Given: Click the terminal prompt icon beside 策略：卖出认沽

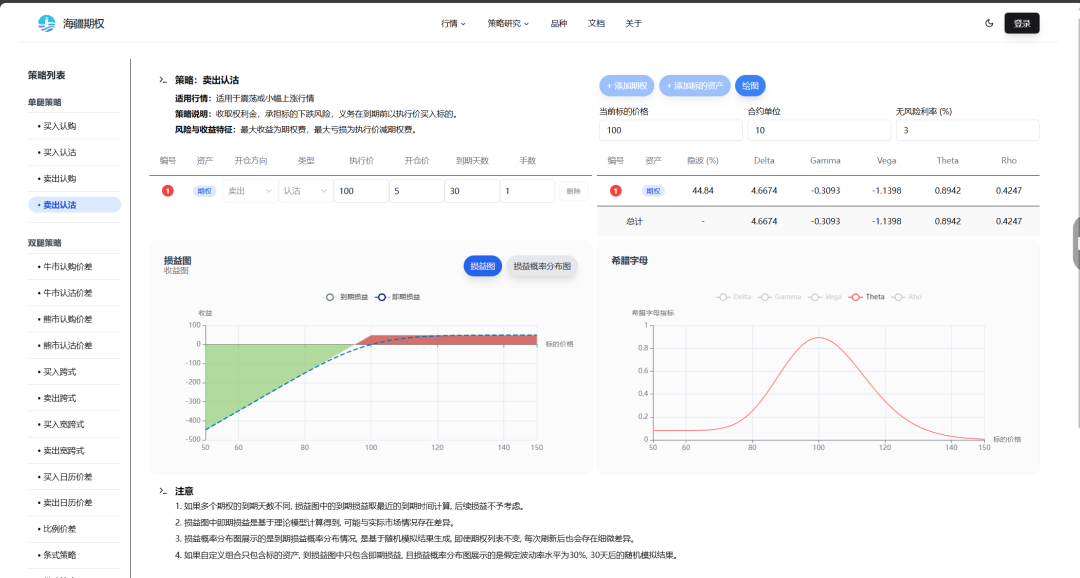Looking at the screenshot, I should coord(163,80).
